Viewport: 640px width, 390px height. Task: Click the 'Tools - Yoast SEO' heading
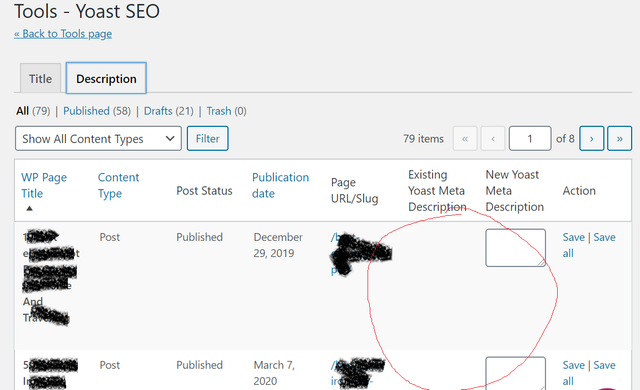click(87, 11)
